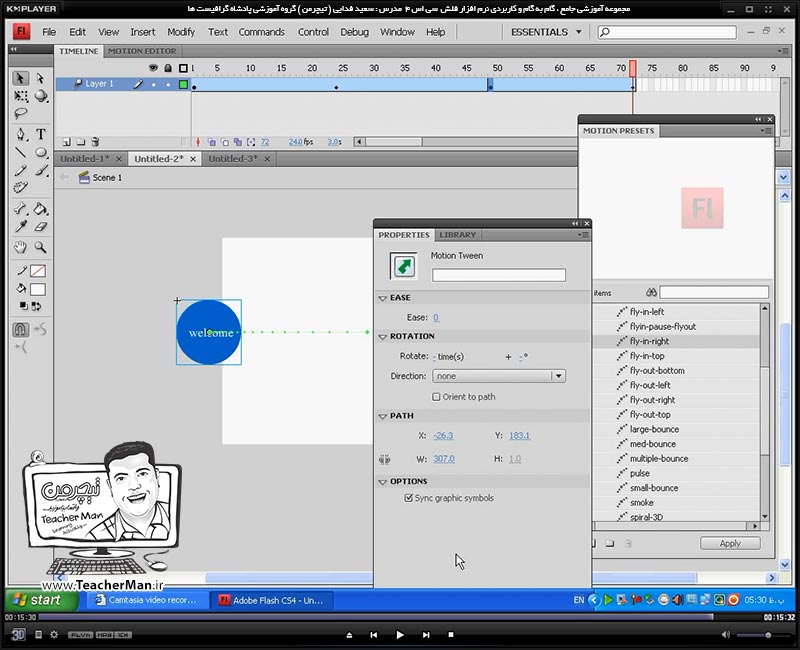The height and width of the screenshot is (650, 800).
Task: Select the Hand tool
Action: (x=20, y=247)
